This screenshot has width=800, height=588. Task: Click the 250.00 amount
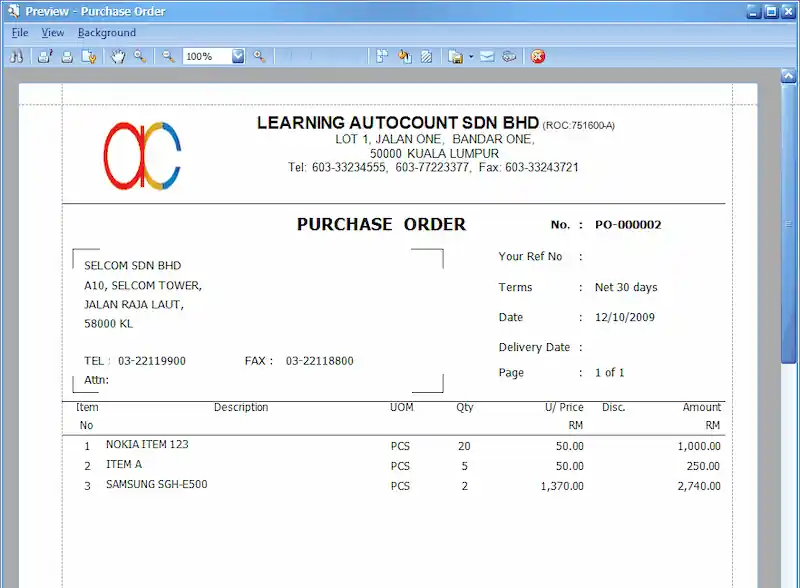pyautogui.click(x=703, y=466)
